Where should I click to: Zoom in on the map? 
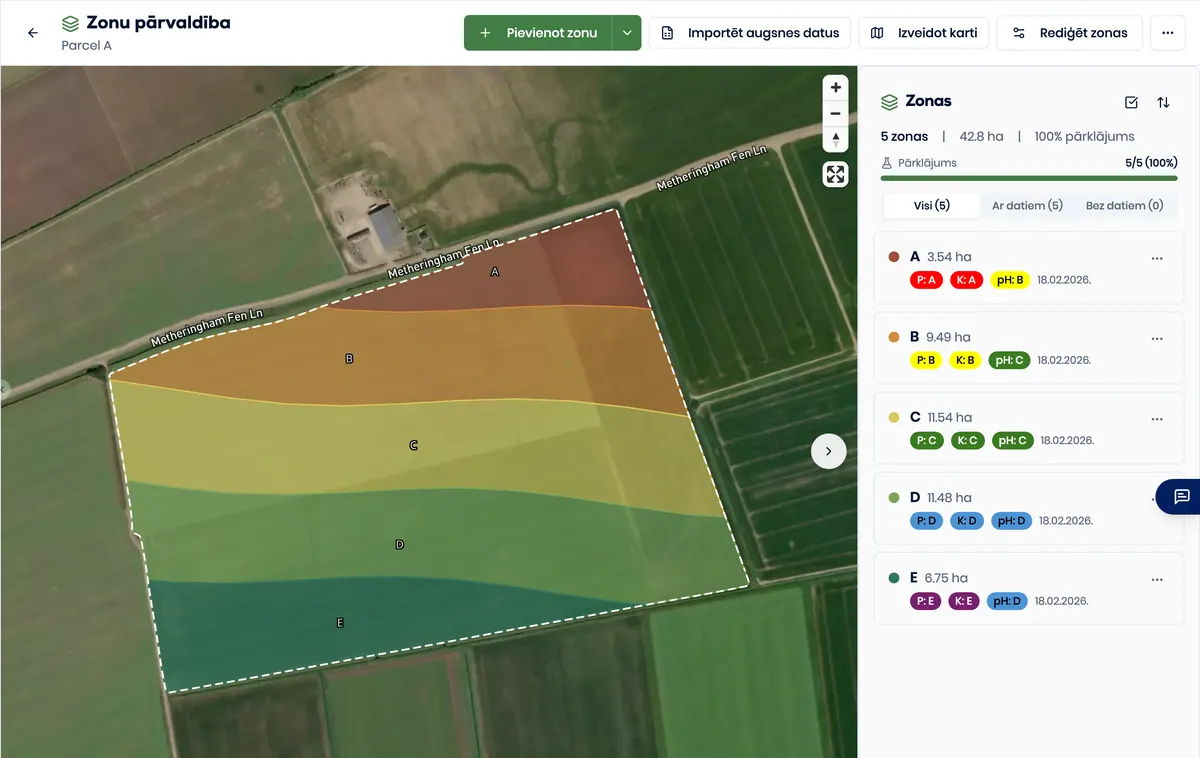(x=836, y=88)
